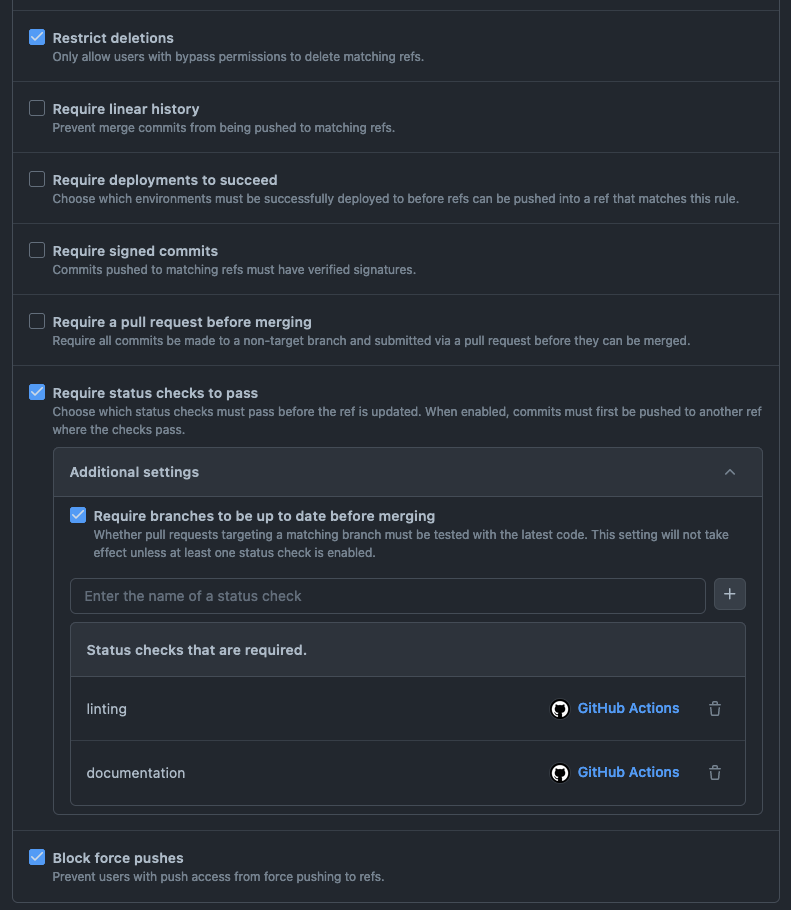
Task: Open GitHub Actions link for linting
Action: [x=628, y=708]
